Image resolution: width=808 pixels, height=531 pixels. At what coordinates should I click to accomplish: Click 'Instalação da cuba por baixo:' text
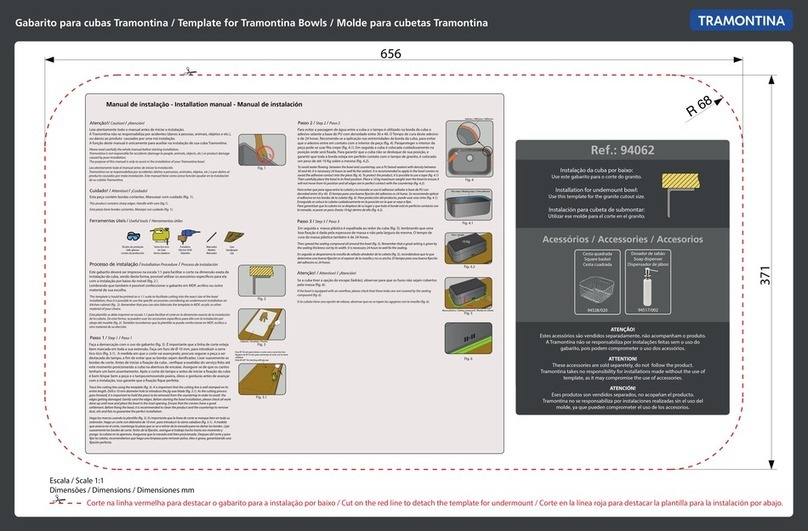[596, 170]
